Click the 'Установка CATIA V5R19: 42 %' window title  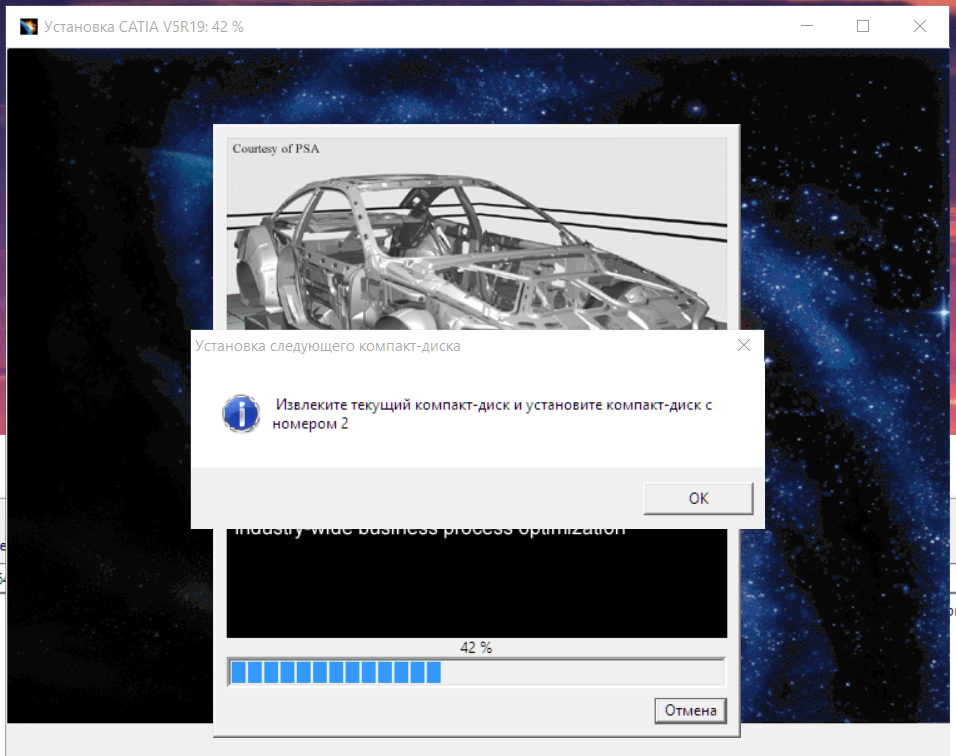point(144,27)
